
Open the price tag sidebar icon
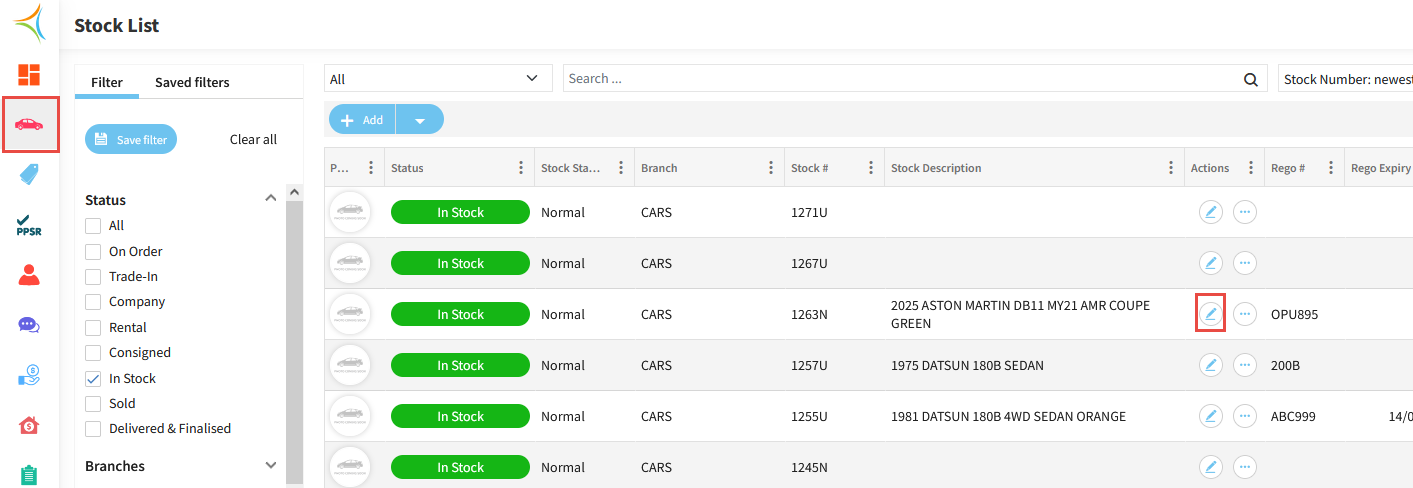pyautogui.click(x=29, y=175)
